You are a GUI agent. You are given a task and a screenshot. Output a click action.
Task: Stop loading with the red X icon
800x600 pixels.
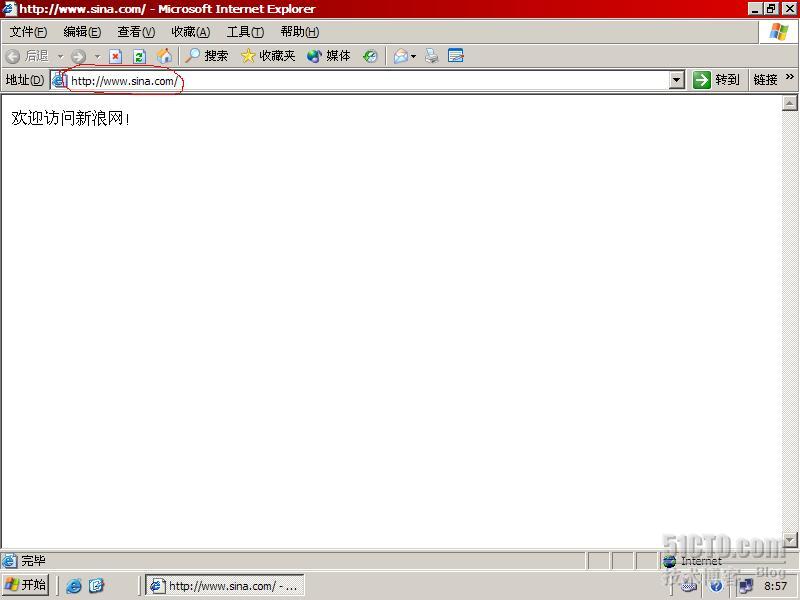tap(116, 56)
